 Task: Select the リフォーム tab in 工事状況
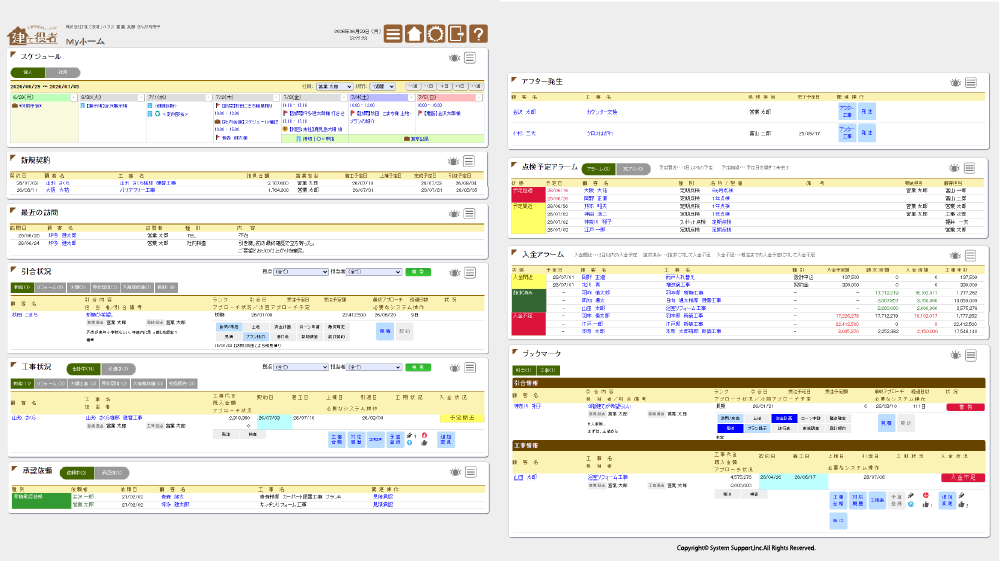[x=50, y=384]
